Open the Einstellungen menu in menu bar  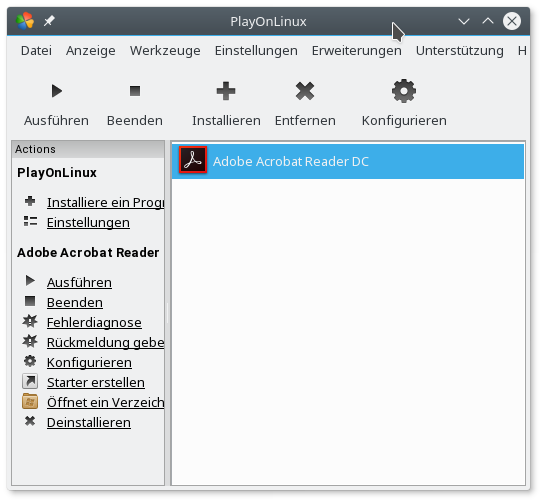point(256,51)
